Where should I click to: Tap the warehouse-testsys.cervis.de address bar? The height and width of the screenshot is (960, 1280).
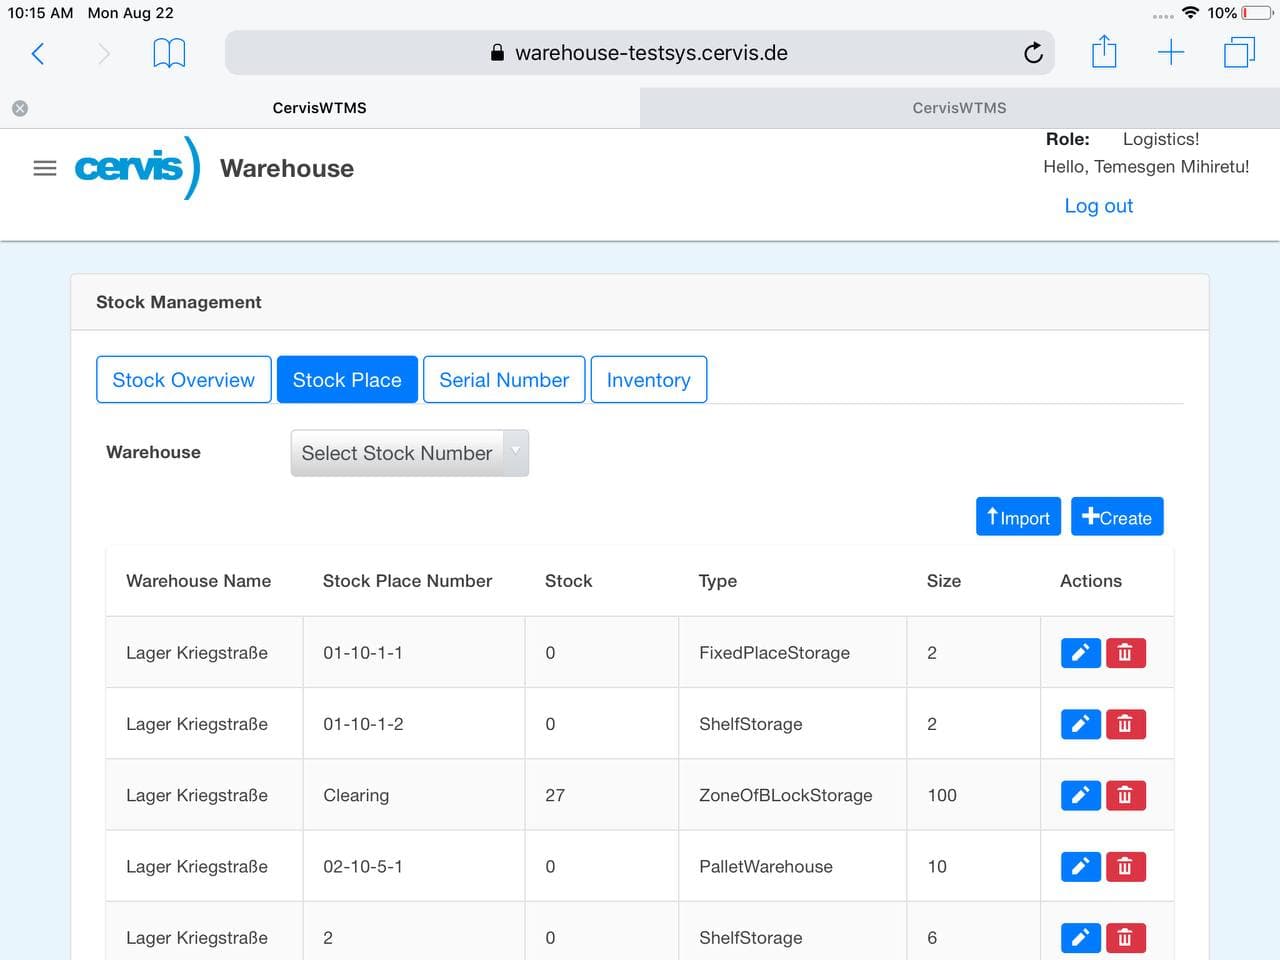[640, 53]
